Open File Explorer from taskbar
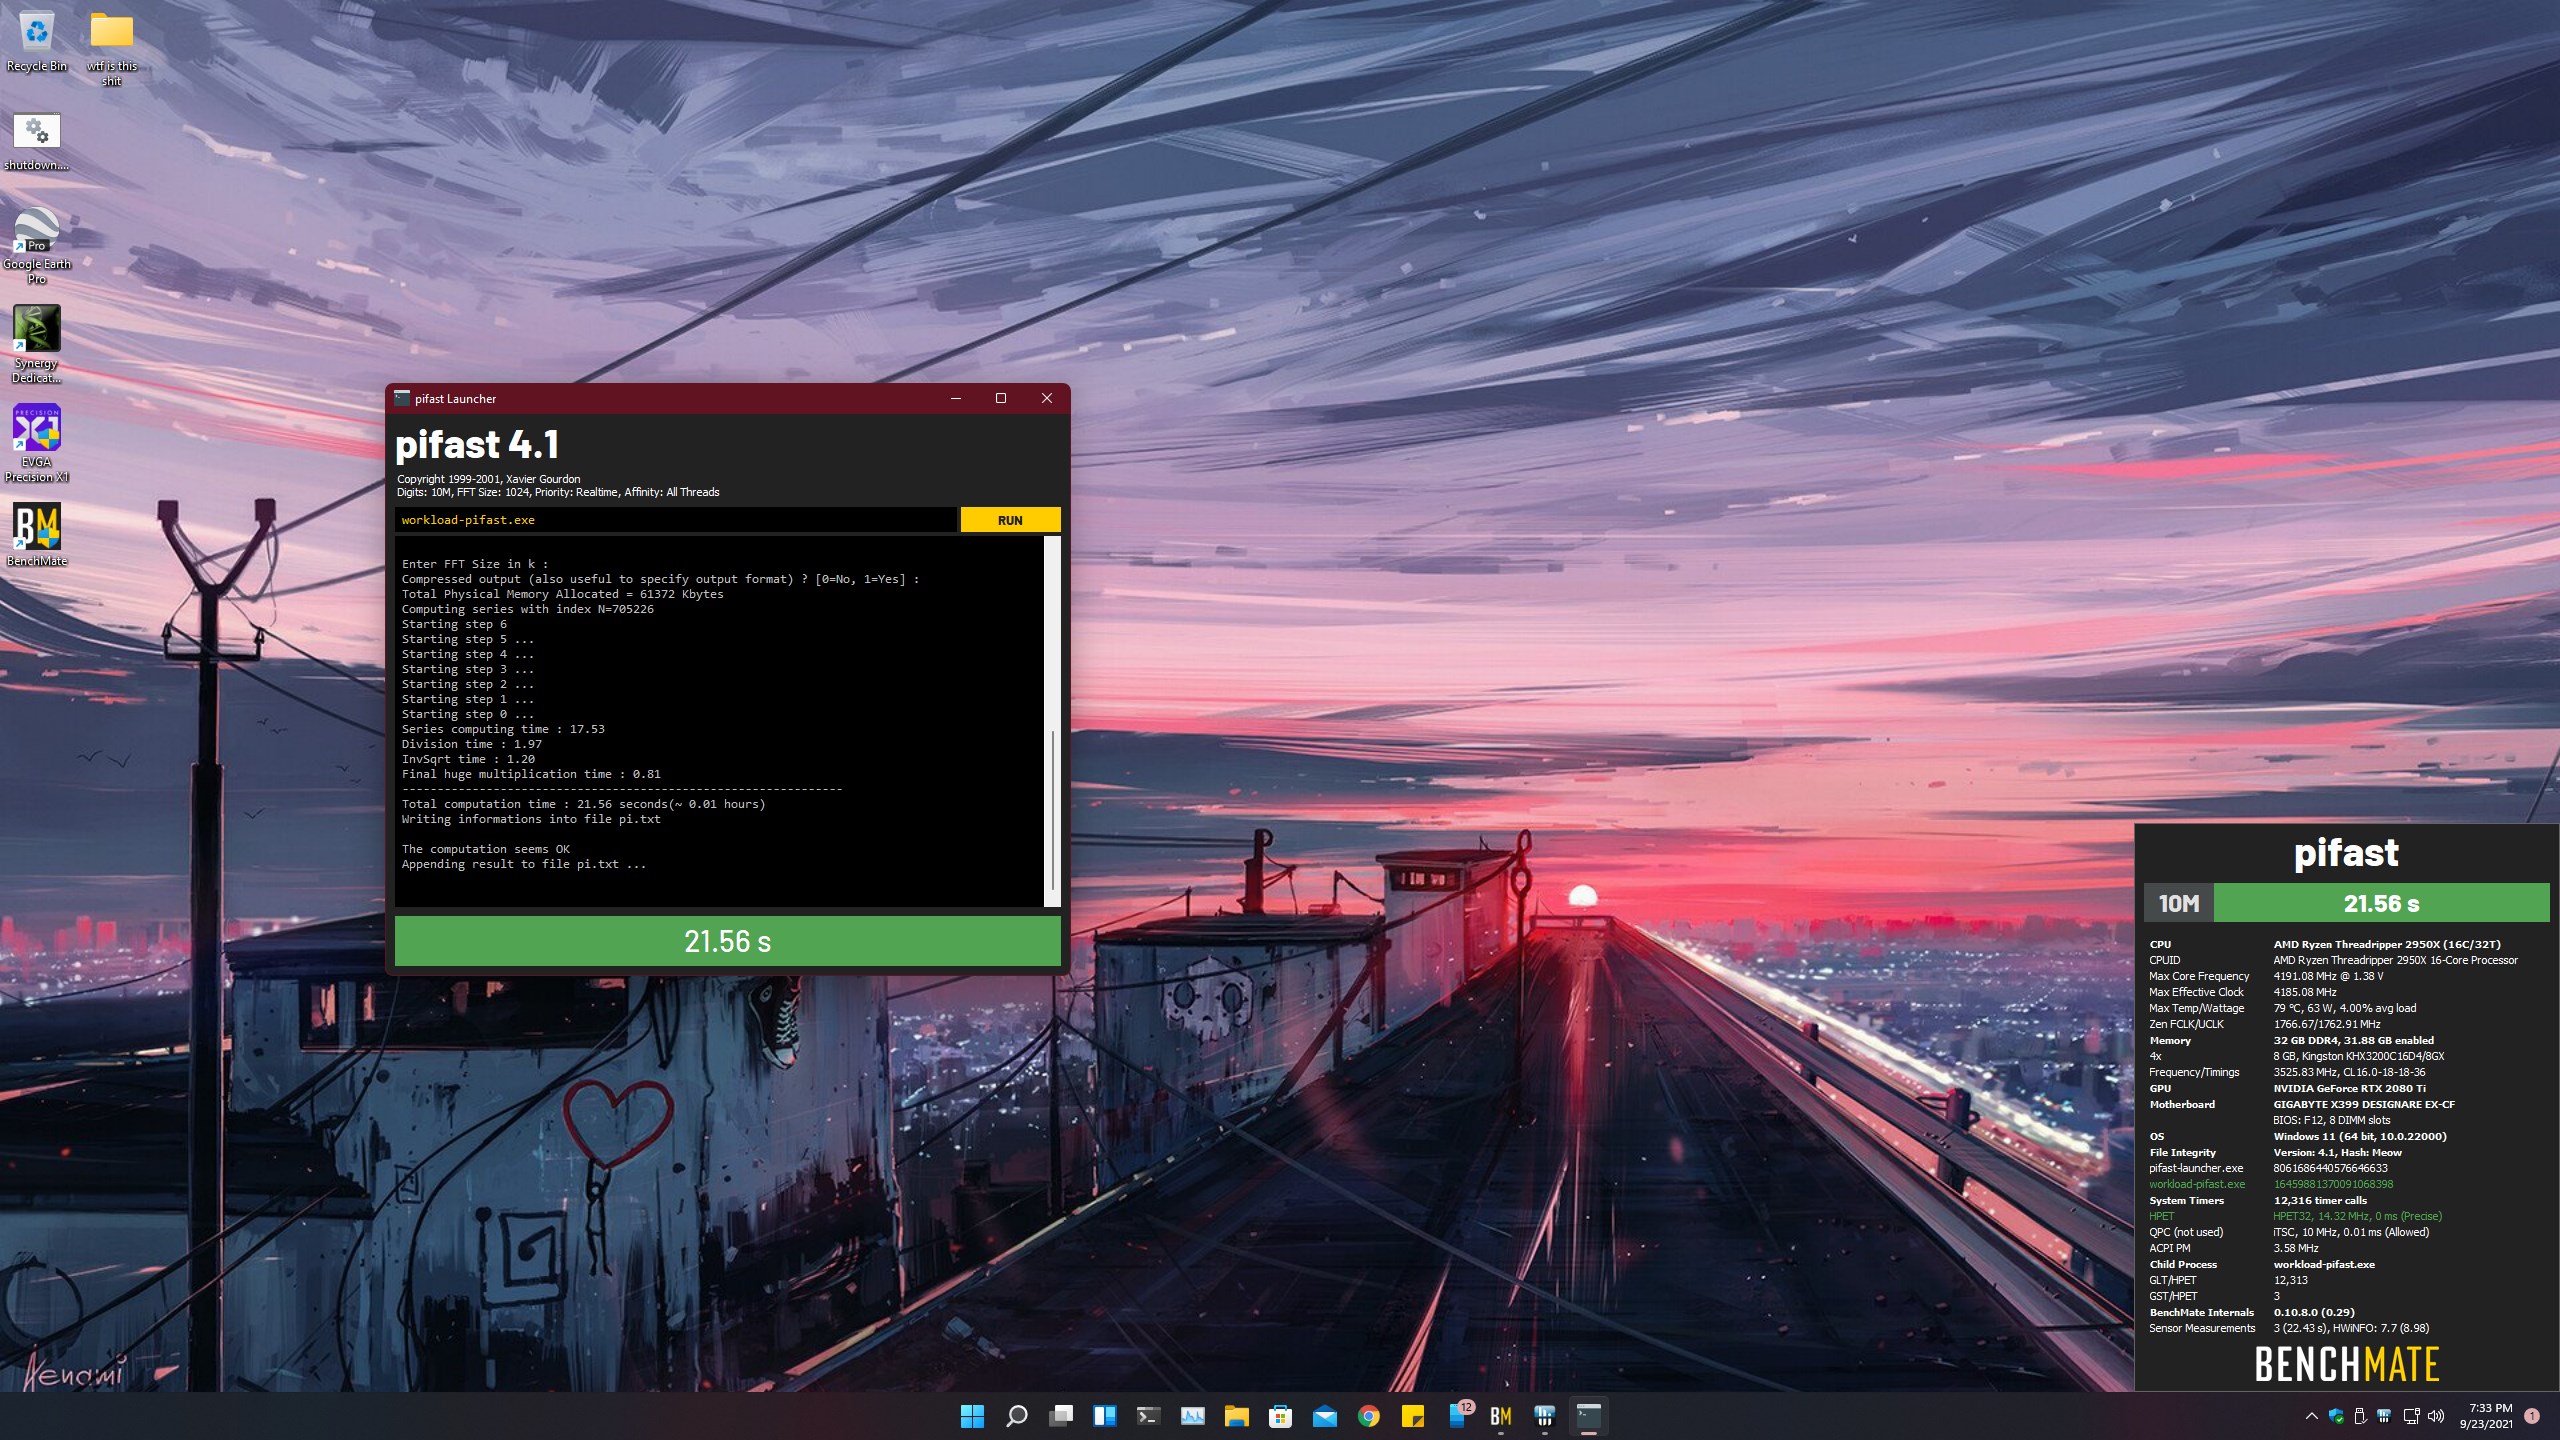The width and height of the screenshot is (2560, 1440). click(x=1236, y=1416)
